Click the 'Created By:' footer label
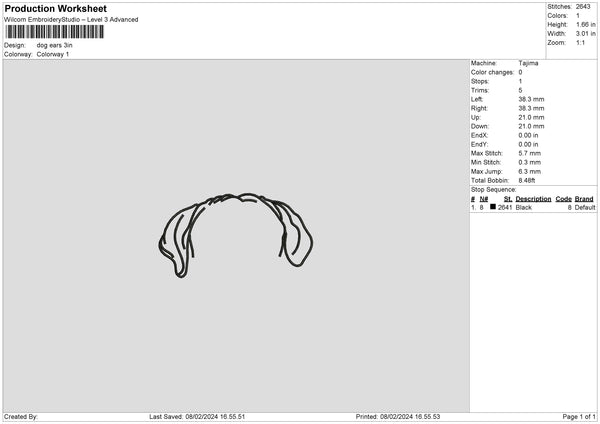This screenshot has height=424, width=600. coord(21,417)
